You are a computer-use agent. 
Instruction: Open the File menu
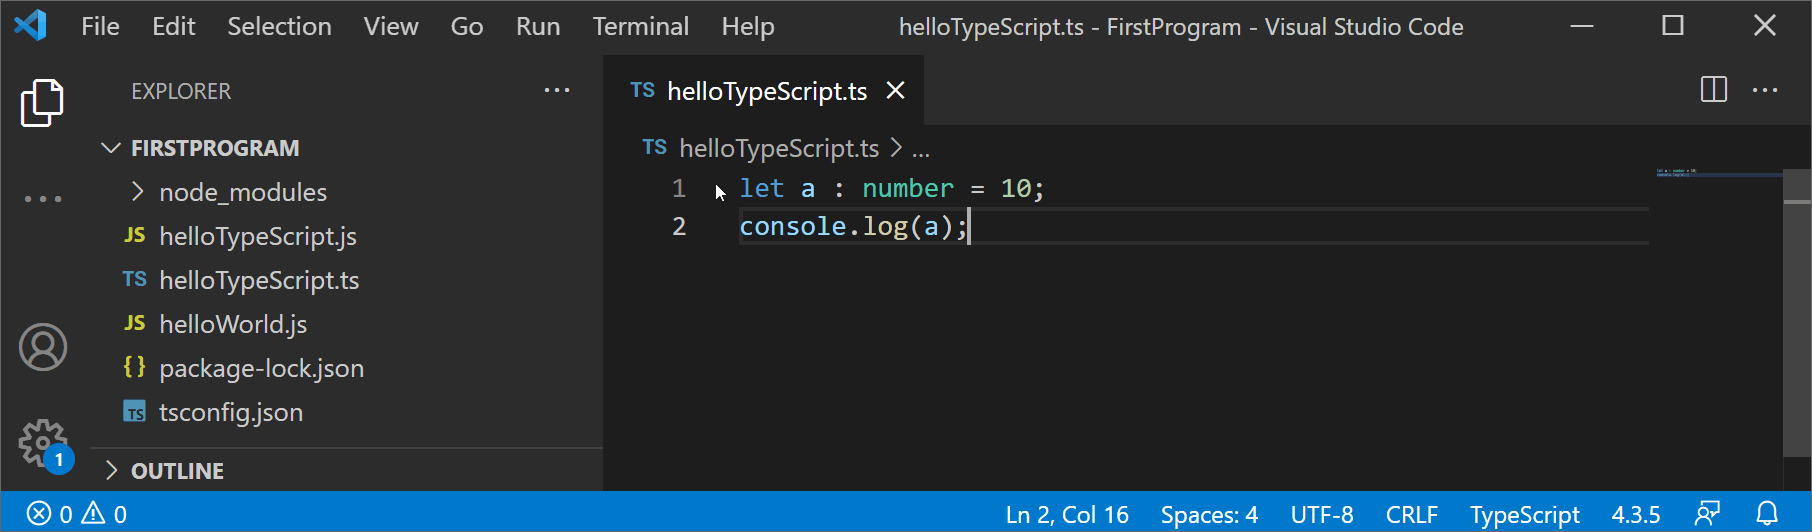point(100,26)
